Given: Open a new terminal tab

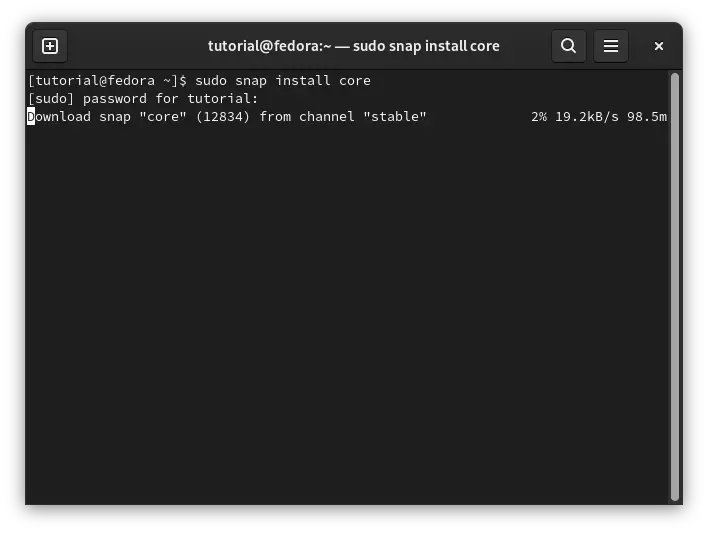Looking at the screenshot, I should (50, 46).
